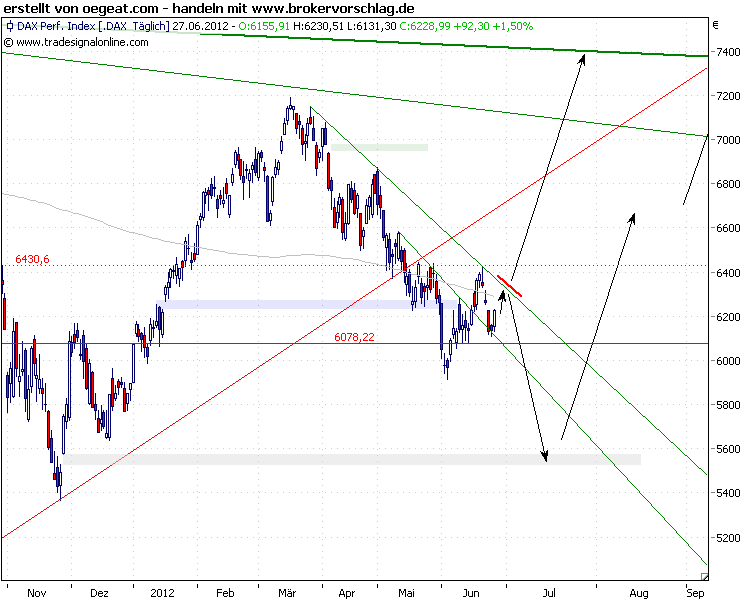The image size is (750, 600).
Task: Click the Feb label on time axis
Action: tap(225, 593)
